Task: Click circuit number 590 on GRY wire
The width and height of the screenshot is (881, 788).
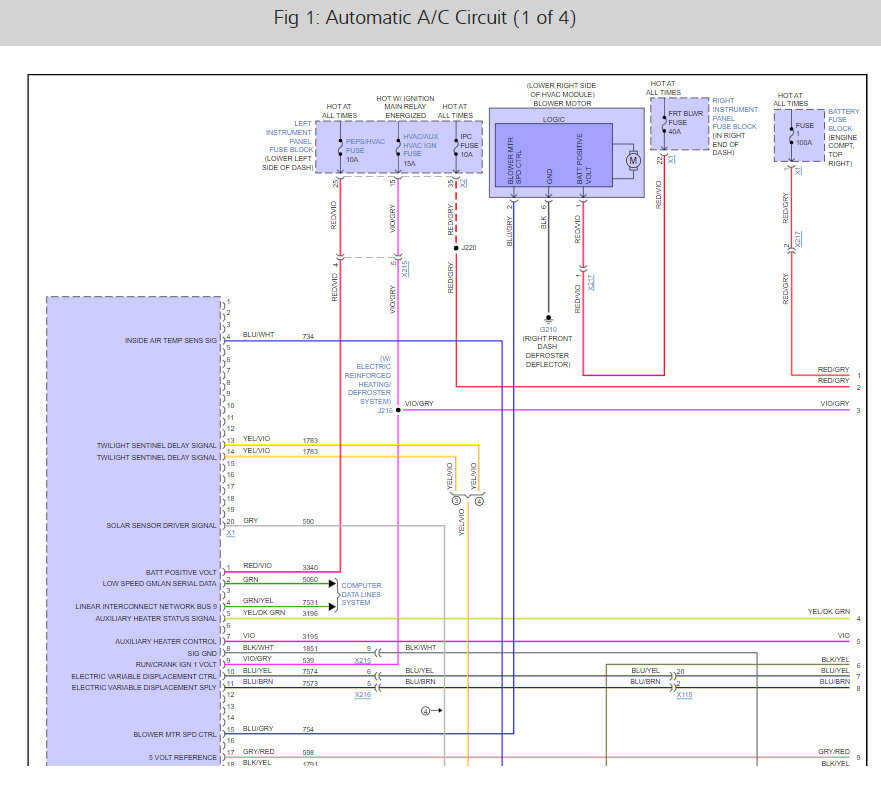Action: coord(308,521)
